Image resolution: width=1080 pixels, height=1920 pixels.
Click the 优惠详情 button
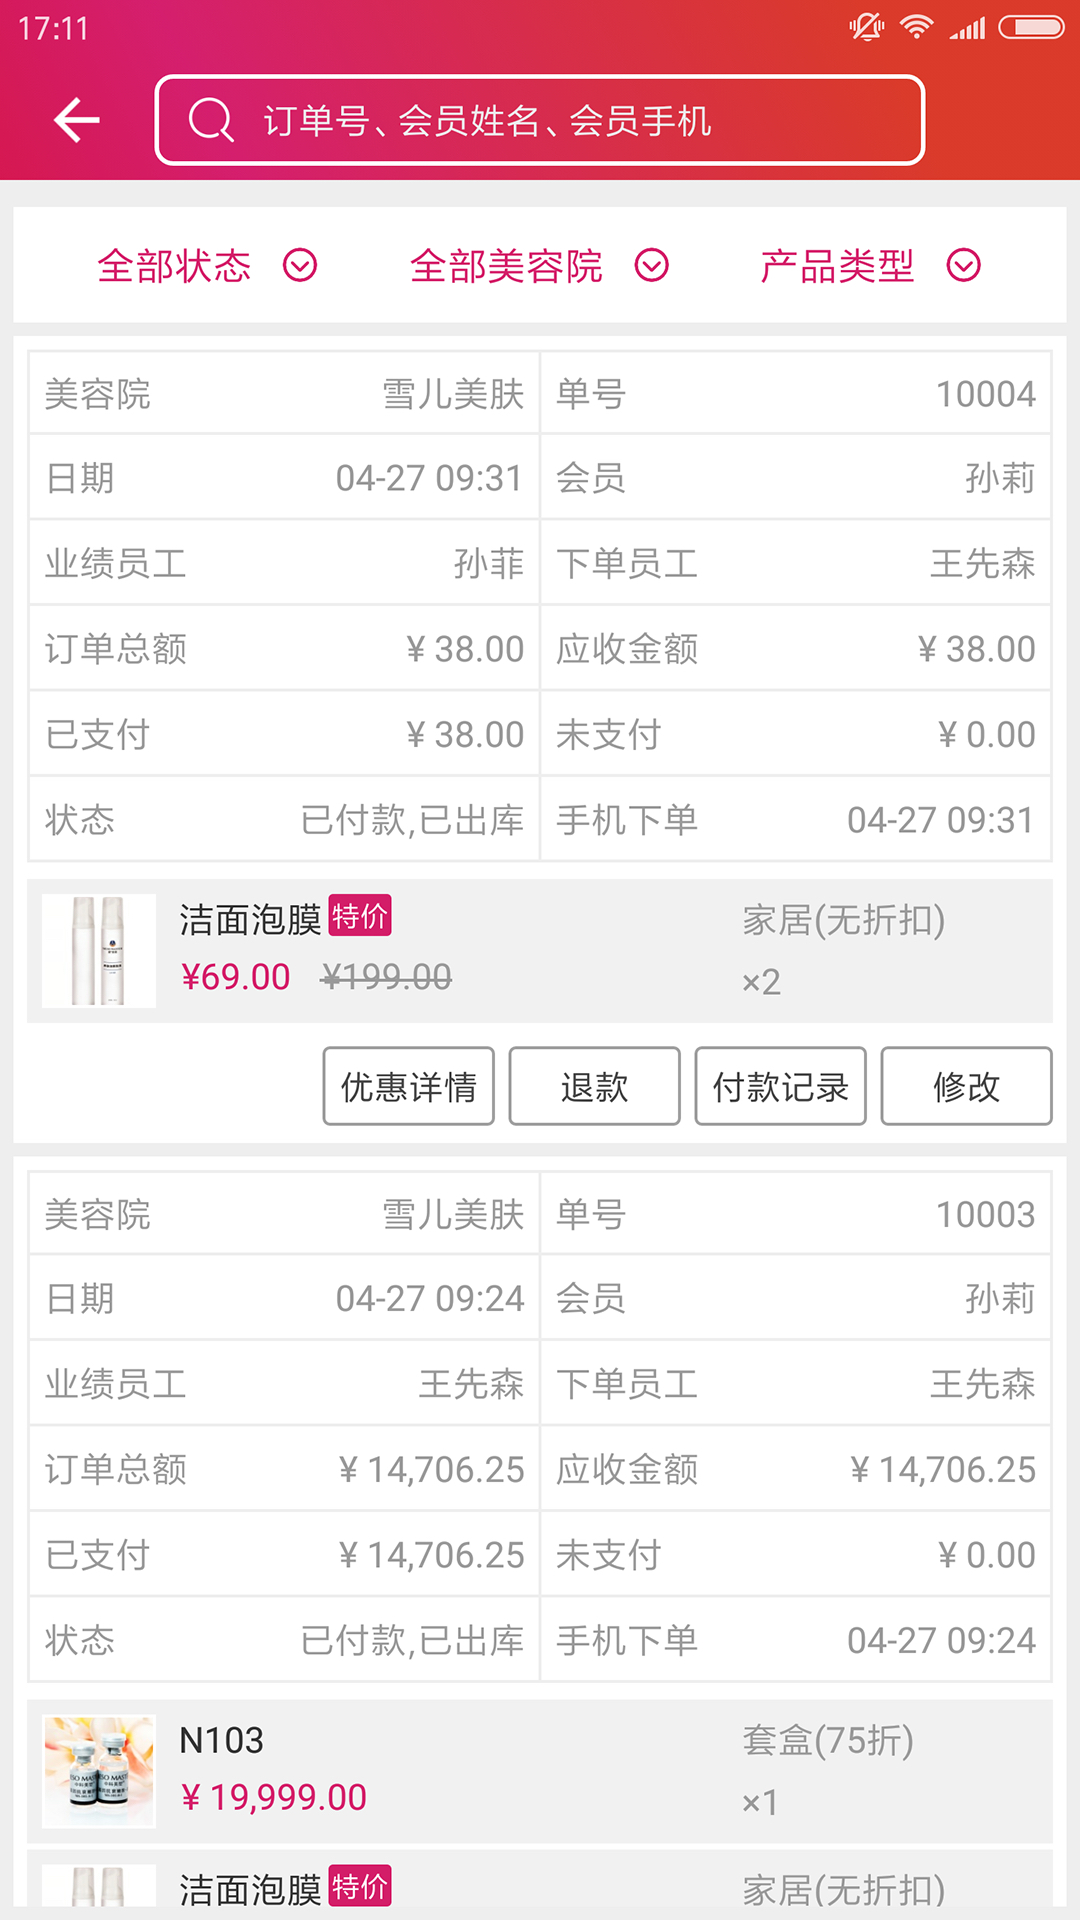408,1086
